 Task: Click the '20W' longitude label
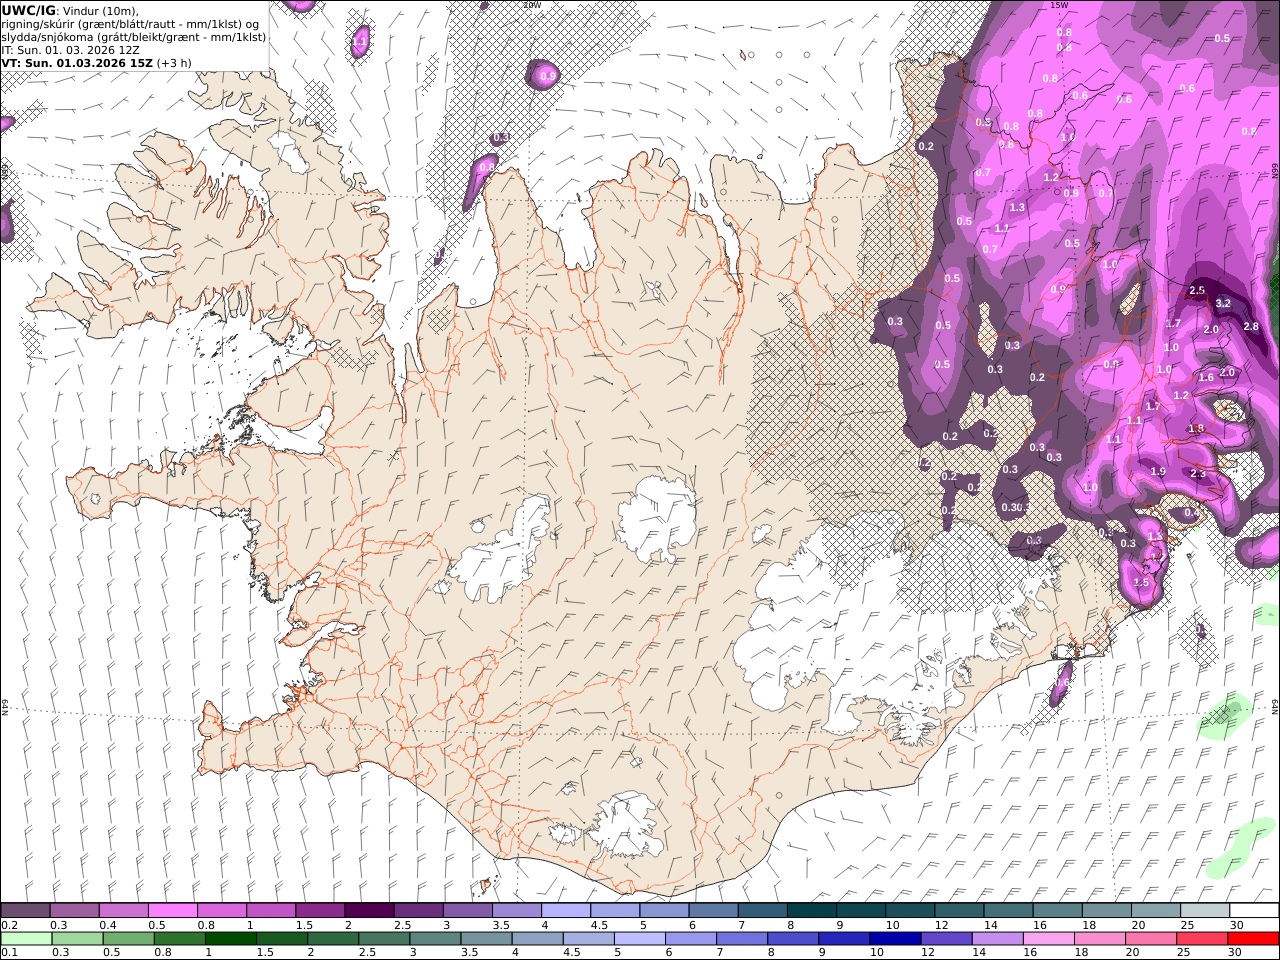point(532,5)
